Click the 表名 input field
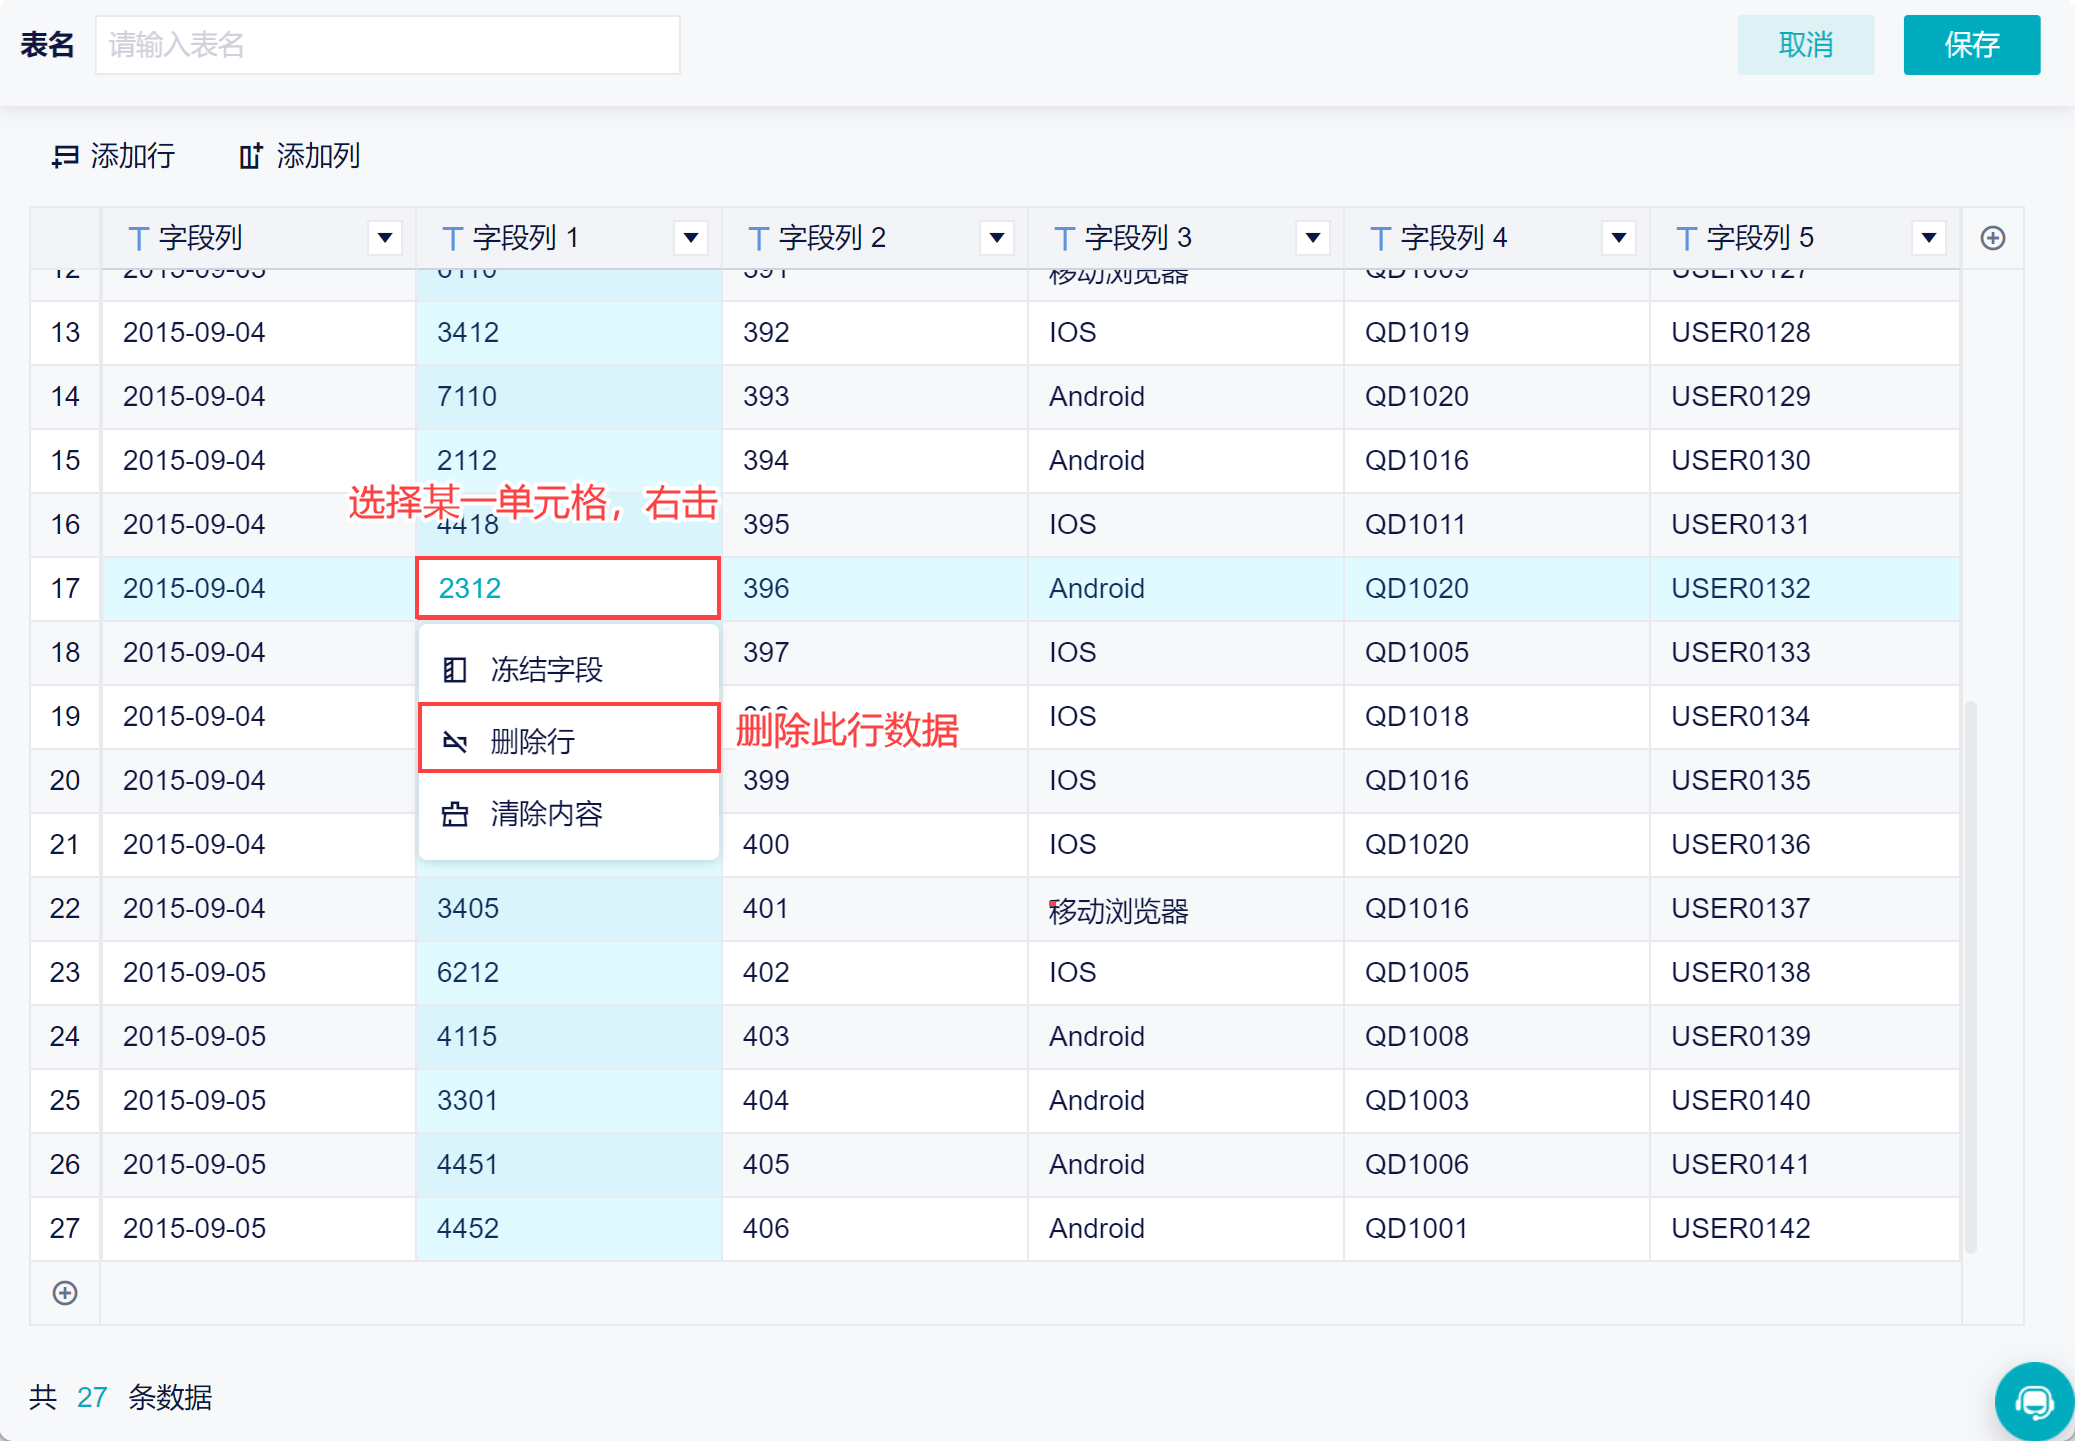Viewport: 2075px width, 1441px height. click(388, 45)
